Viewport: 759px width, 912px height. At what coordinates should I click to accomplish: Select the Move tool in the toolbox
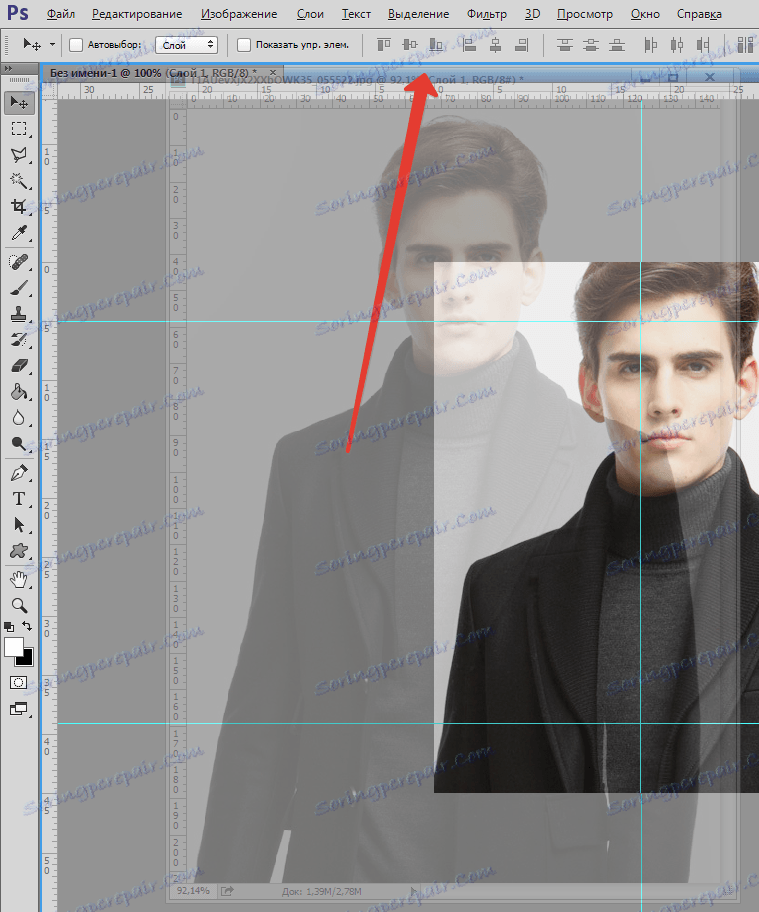pos(19,103)
